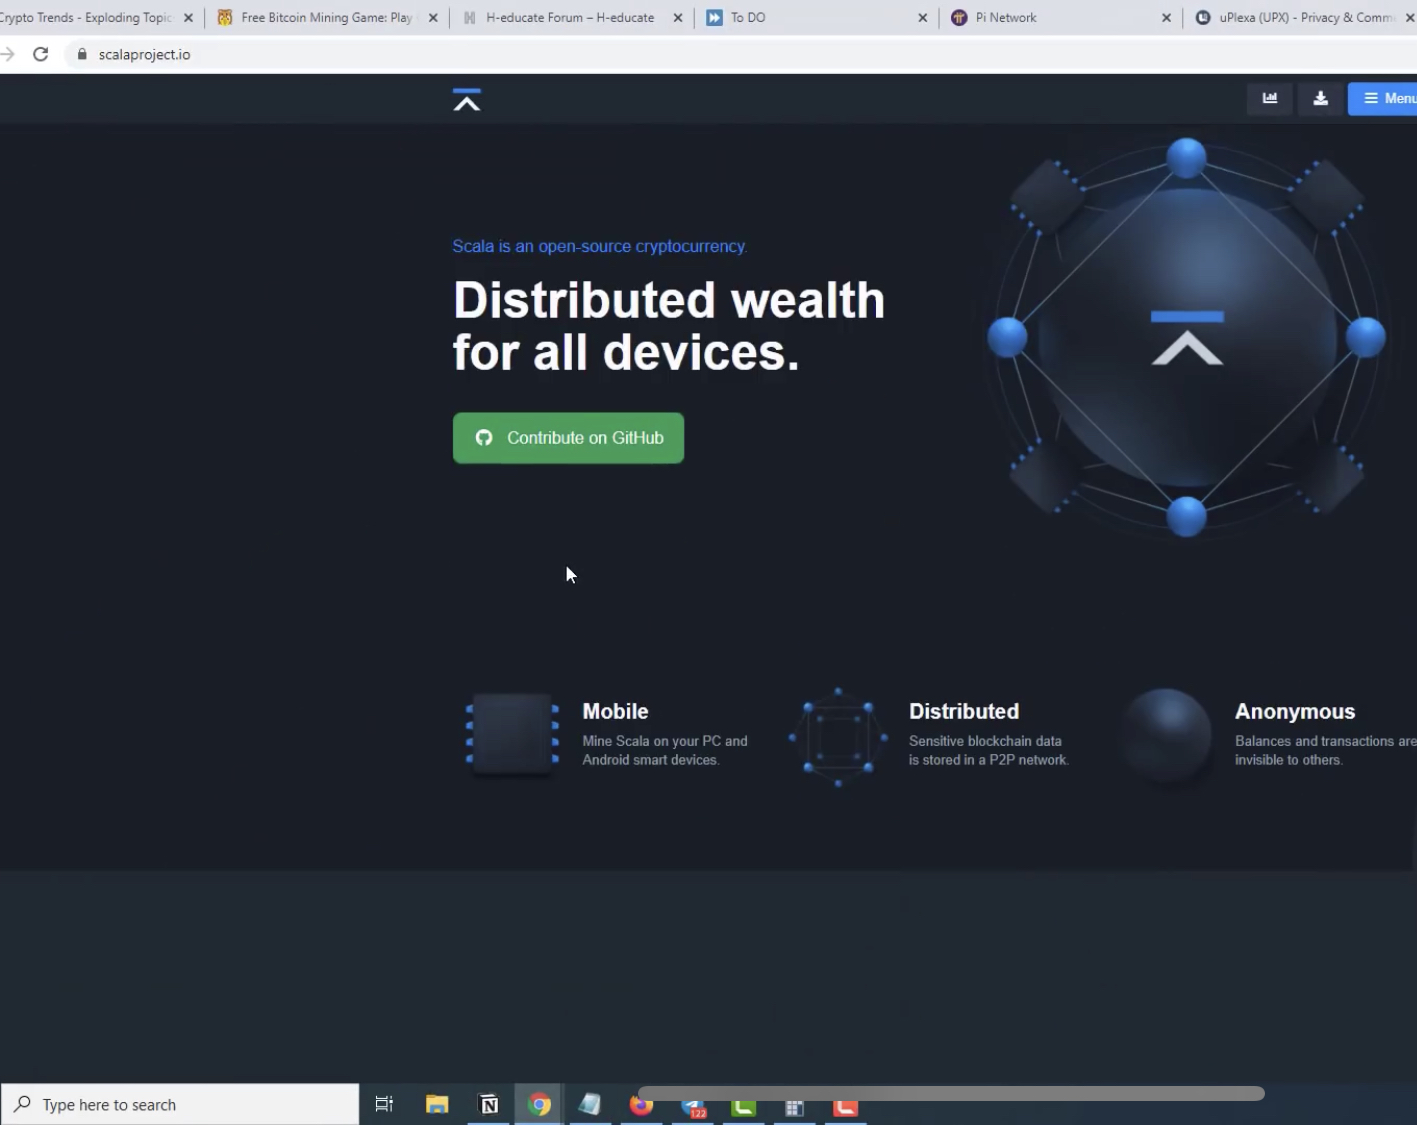Close the To DO tab

pos(922,18)
